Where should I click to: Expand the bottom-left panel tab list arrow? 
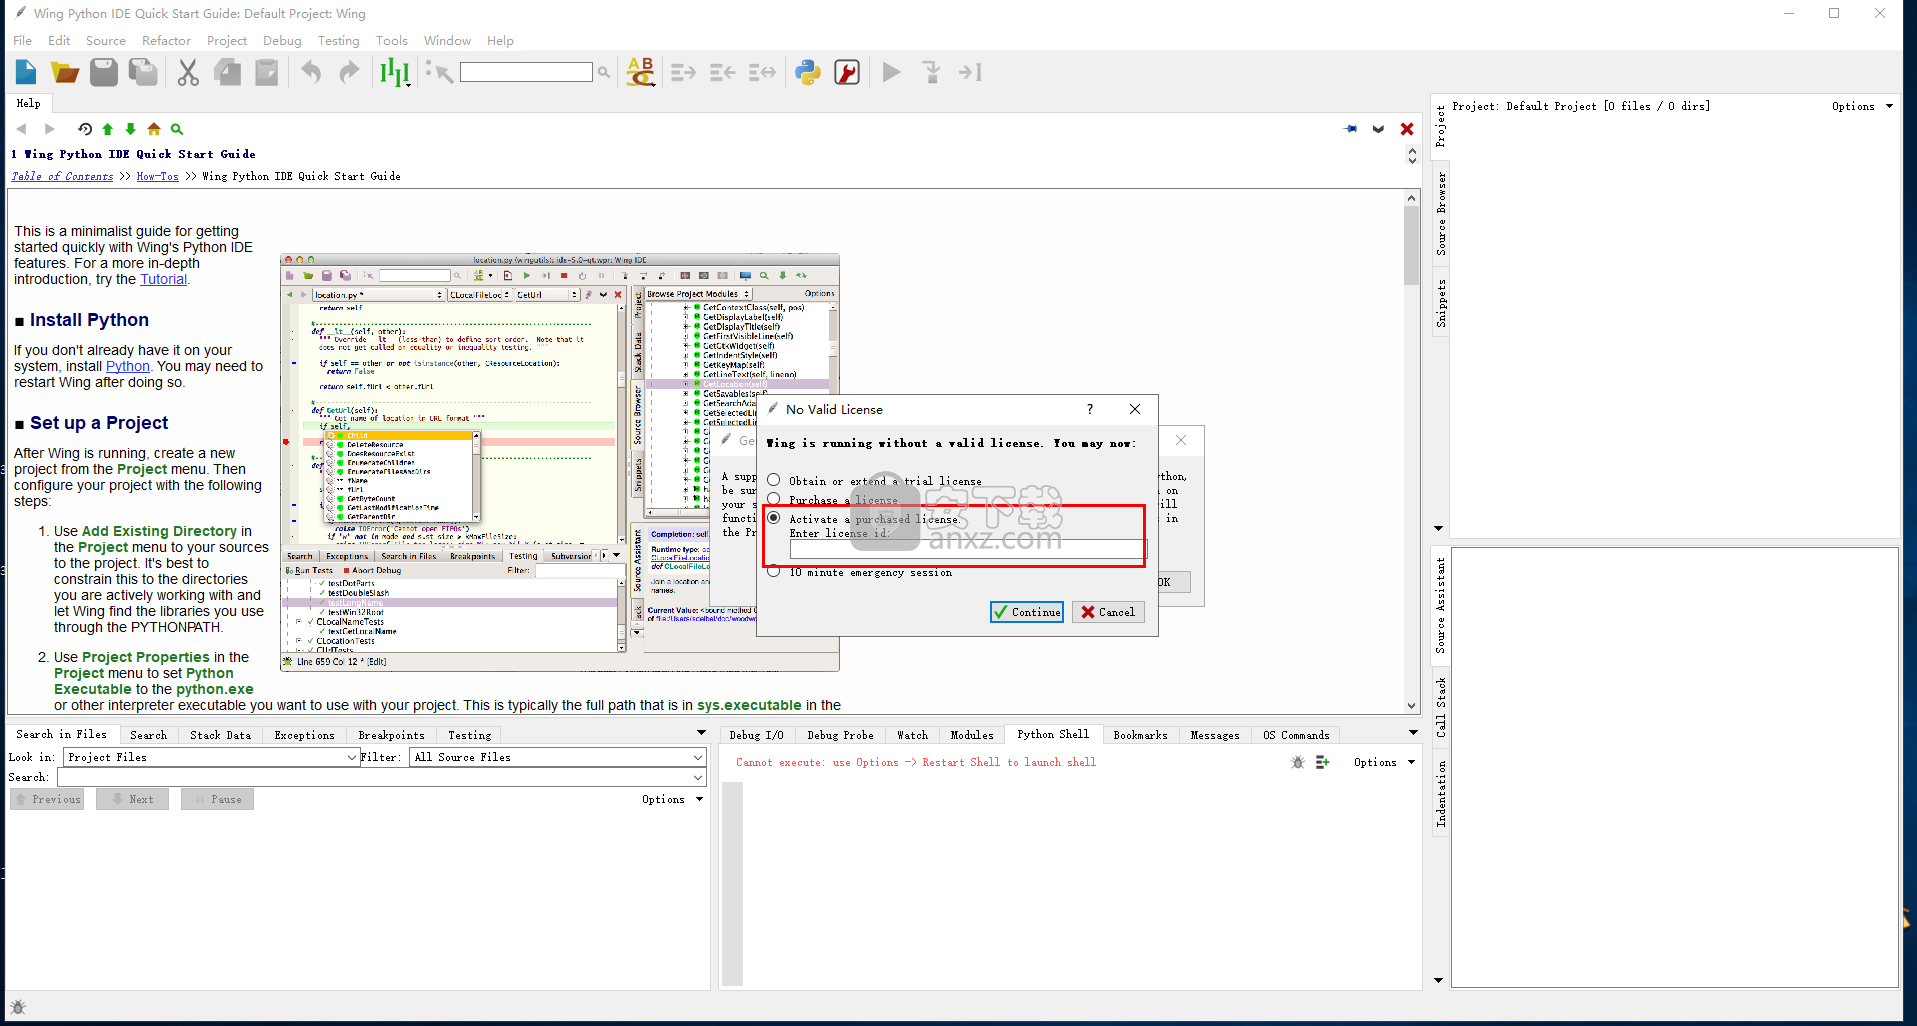point(701,733)
